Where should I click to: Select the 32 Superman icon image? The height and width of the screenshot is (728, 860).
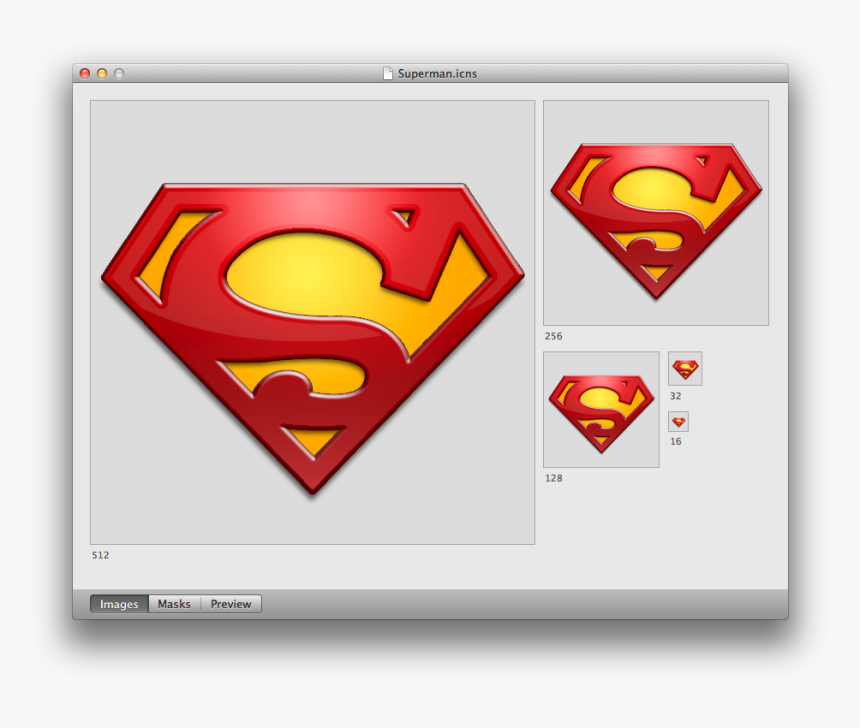pyautogui.click(x=685, y=369)
